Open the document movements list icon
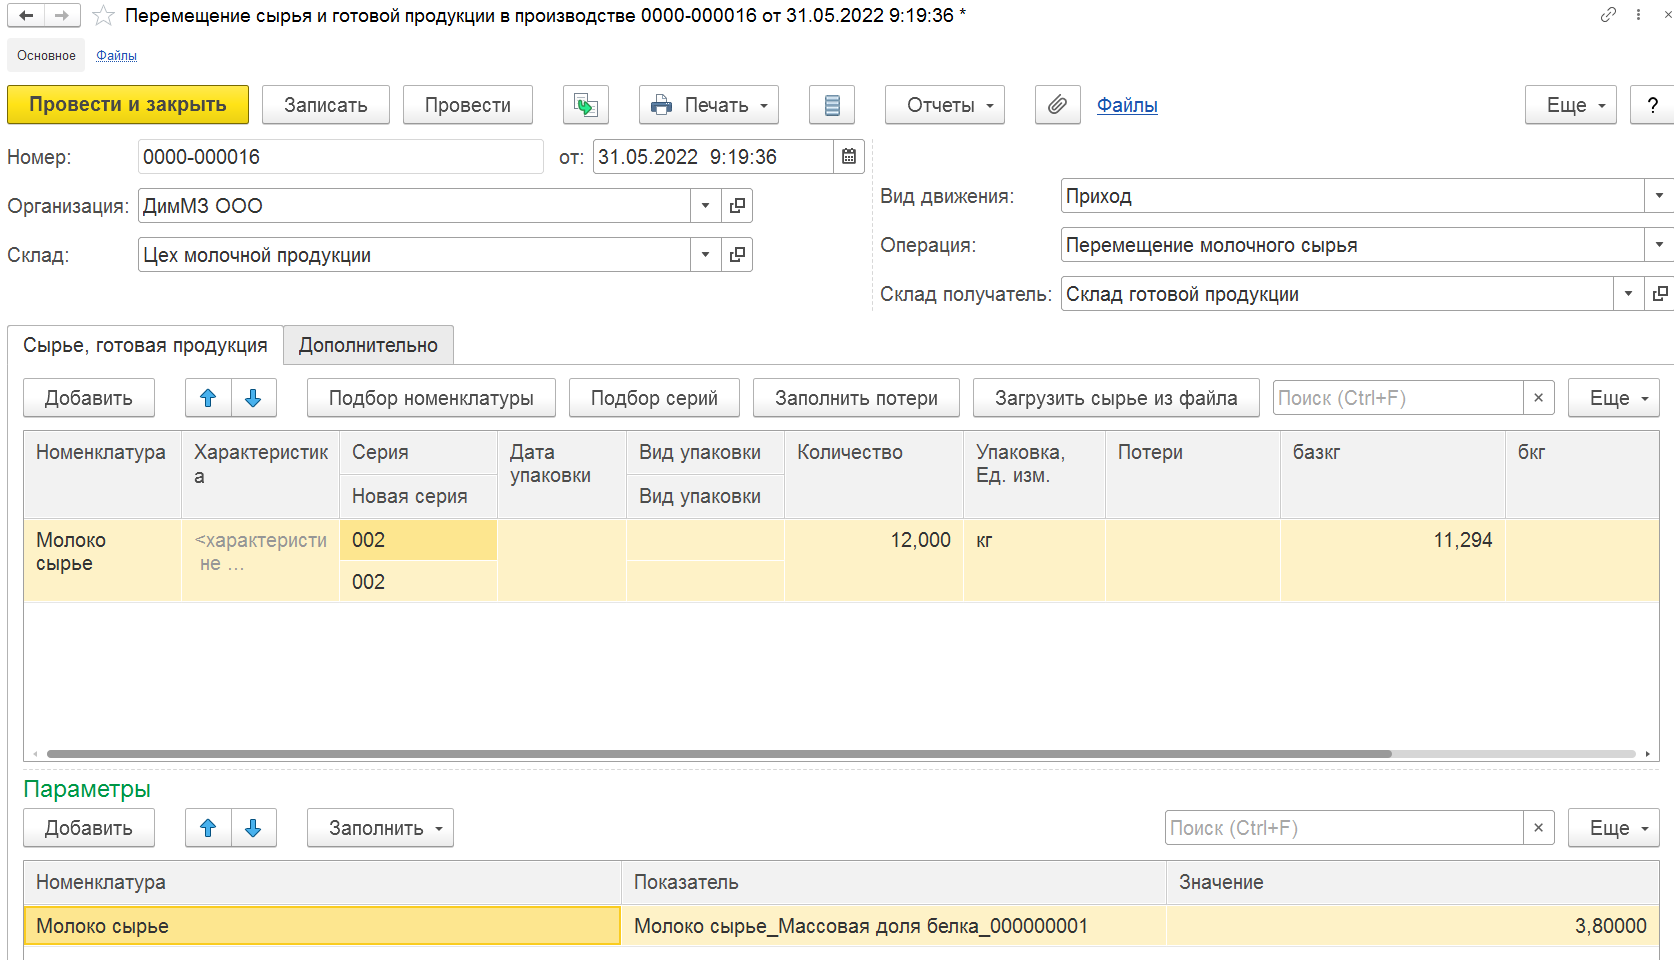This screenshot has width=1674, height=961. click(x=832, y=105)
